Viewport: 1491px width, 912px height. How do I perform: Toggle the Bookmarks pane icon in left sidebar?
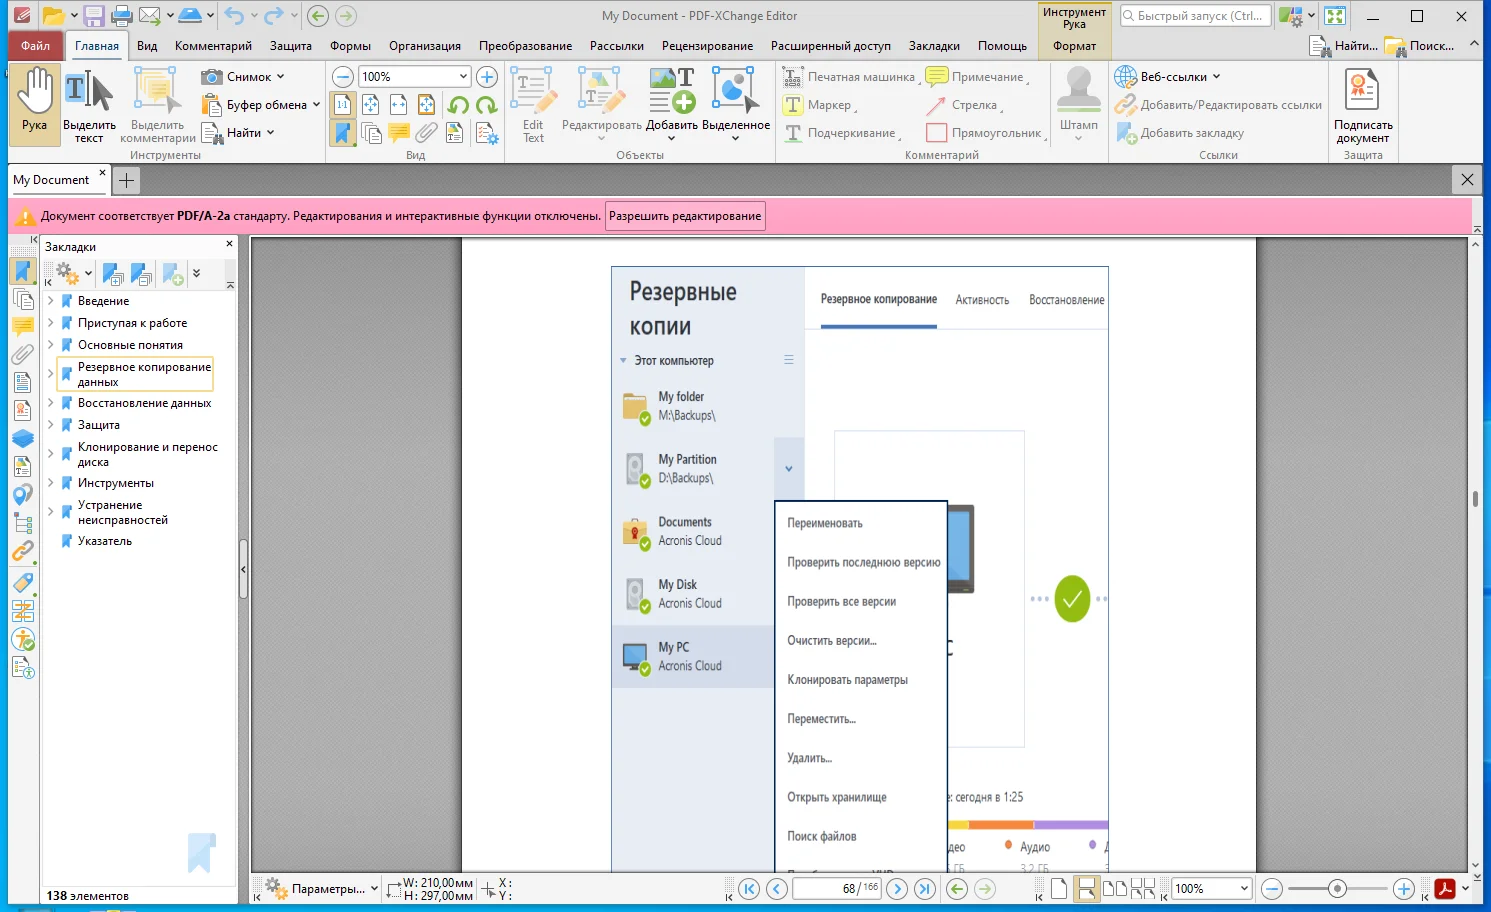tap(23, 271)
